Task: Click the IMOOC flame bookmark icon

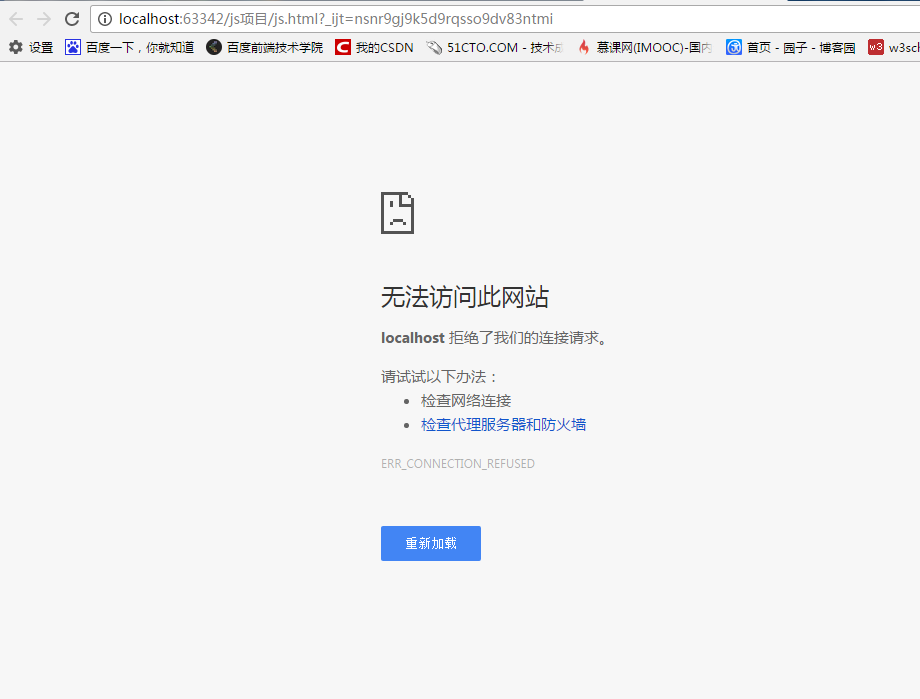Action: (x=584, y=48)
